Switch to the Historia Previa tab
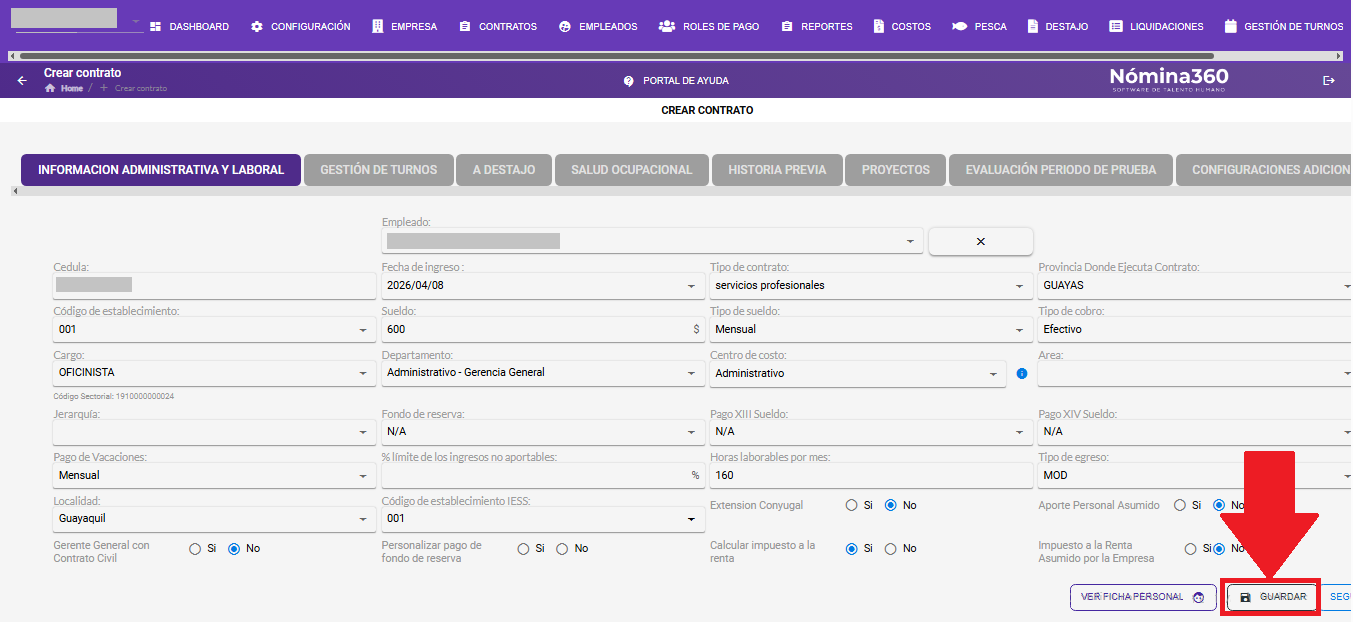The image size is (1353, 622). (777, 170)
